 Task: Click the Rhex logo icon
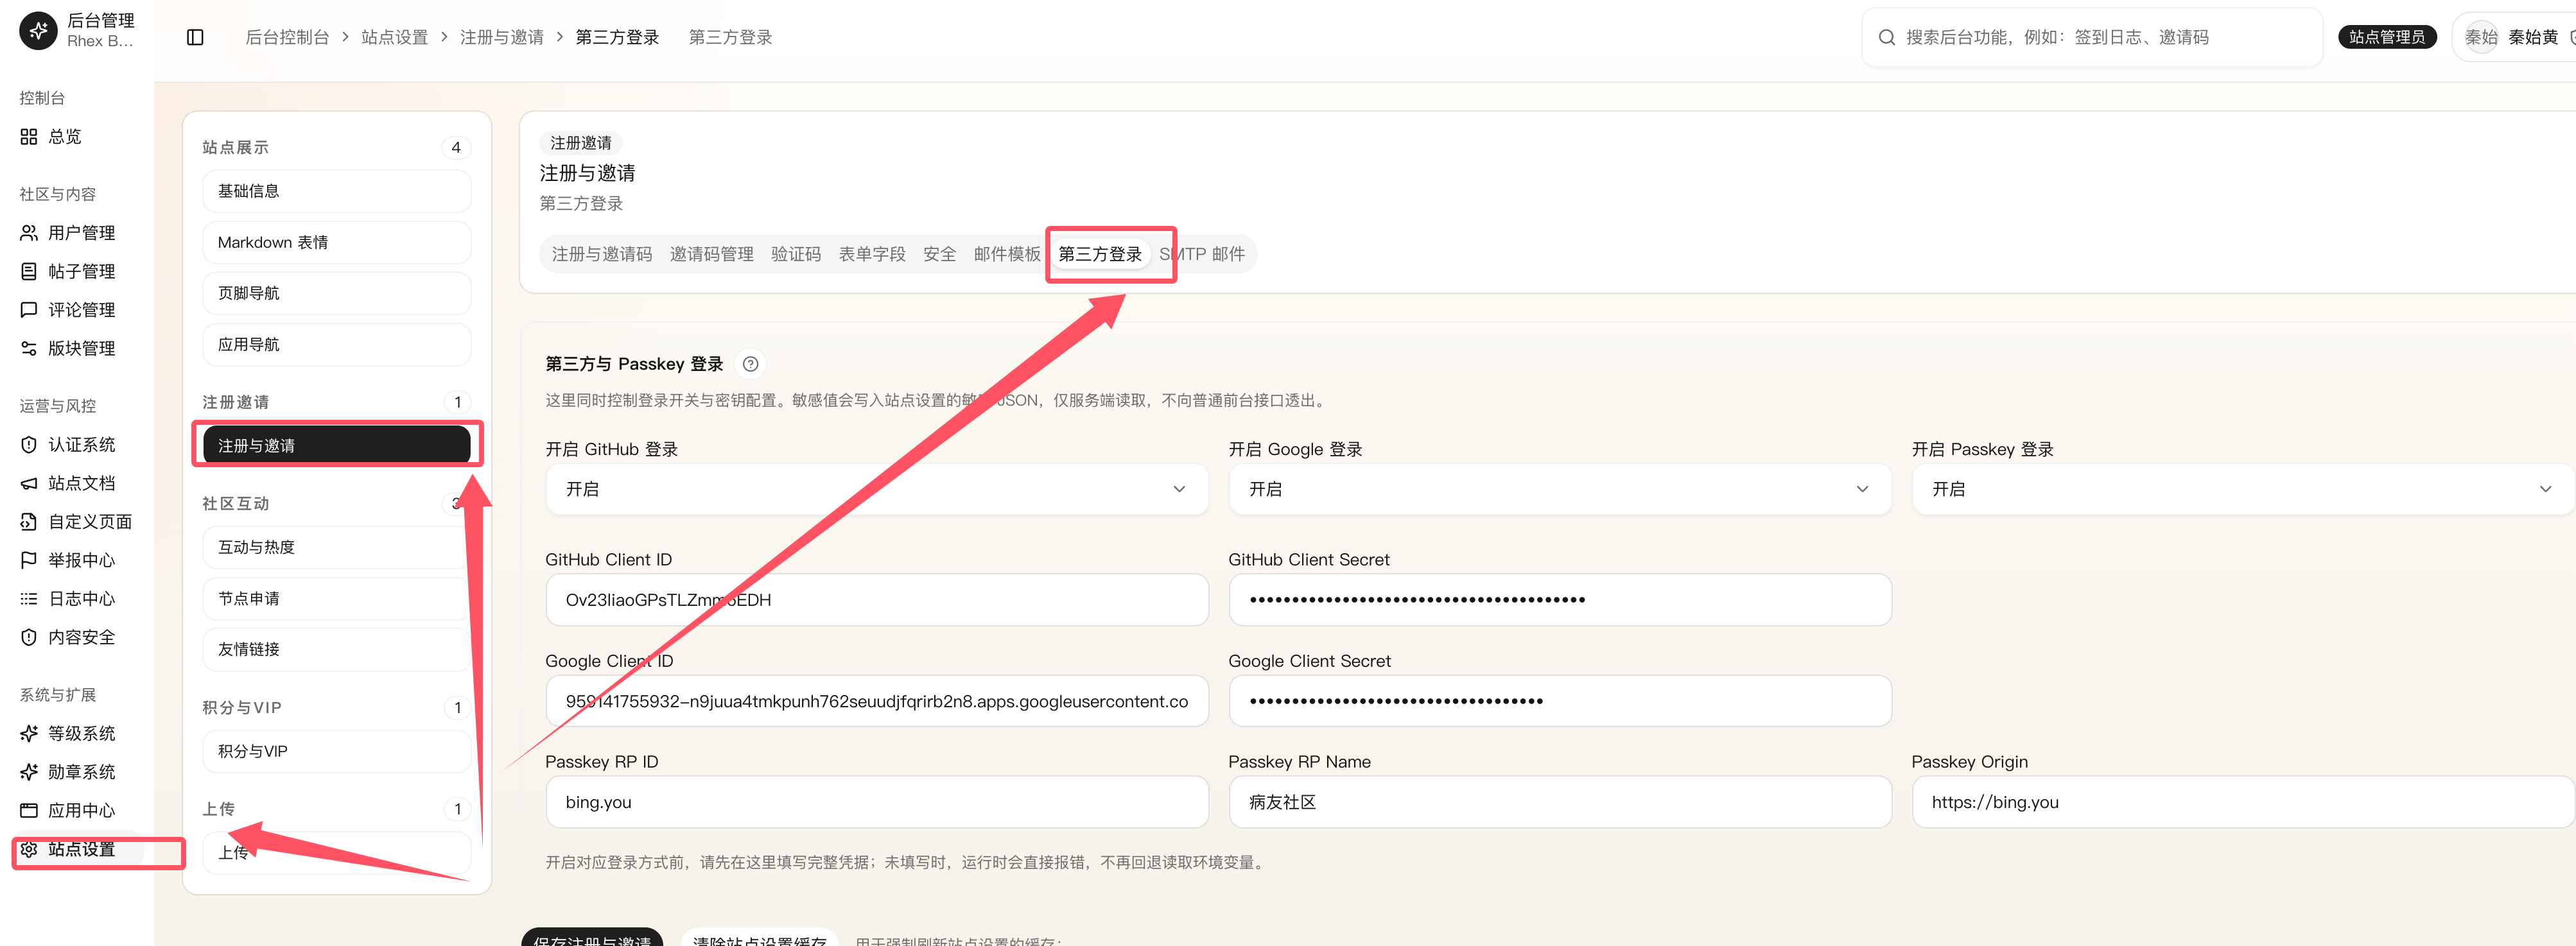click(x=38, y=30)
